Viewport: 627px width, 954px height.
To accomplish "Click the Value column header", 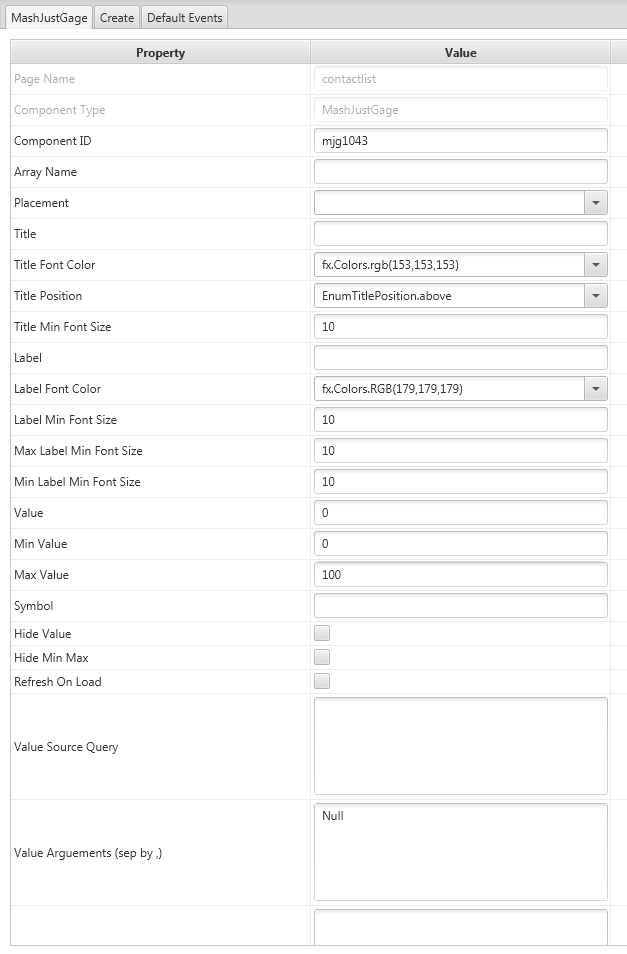I will 460,53.
